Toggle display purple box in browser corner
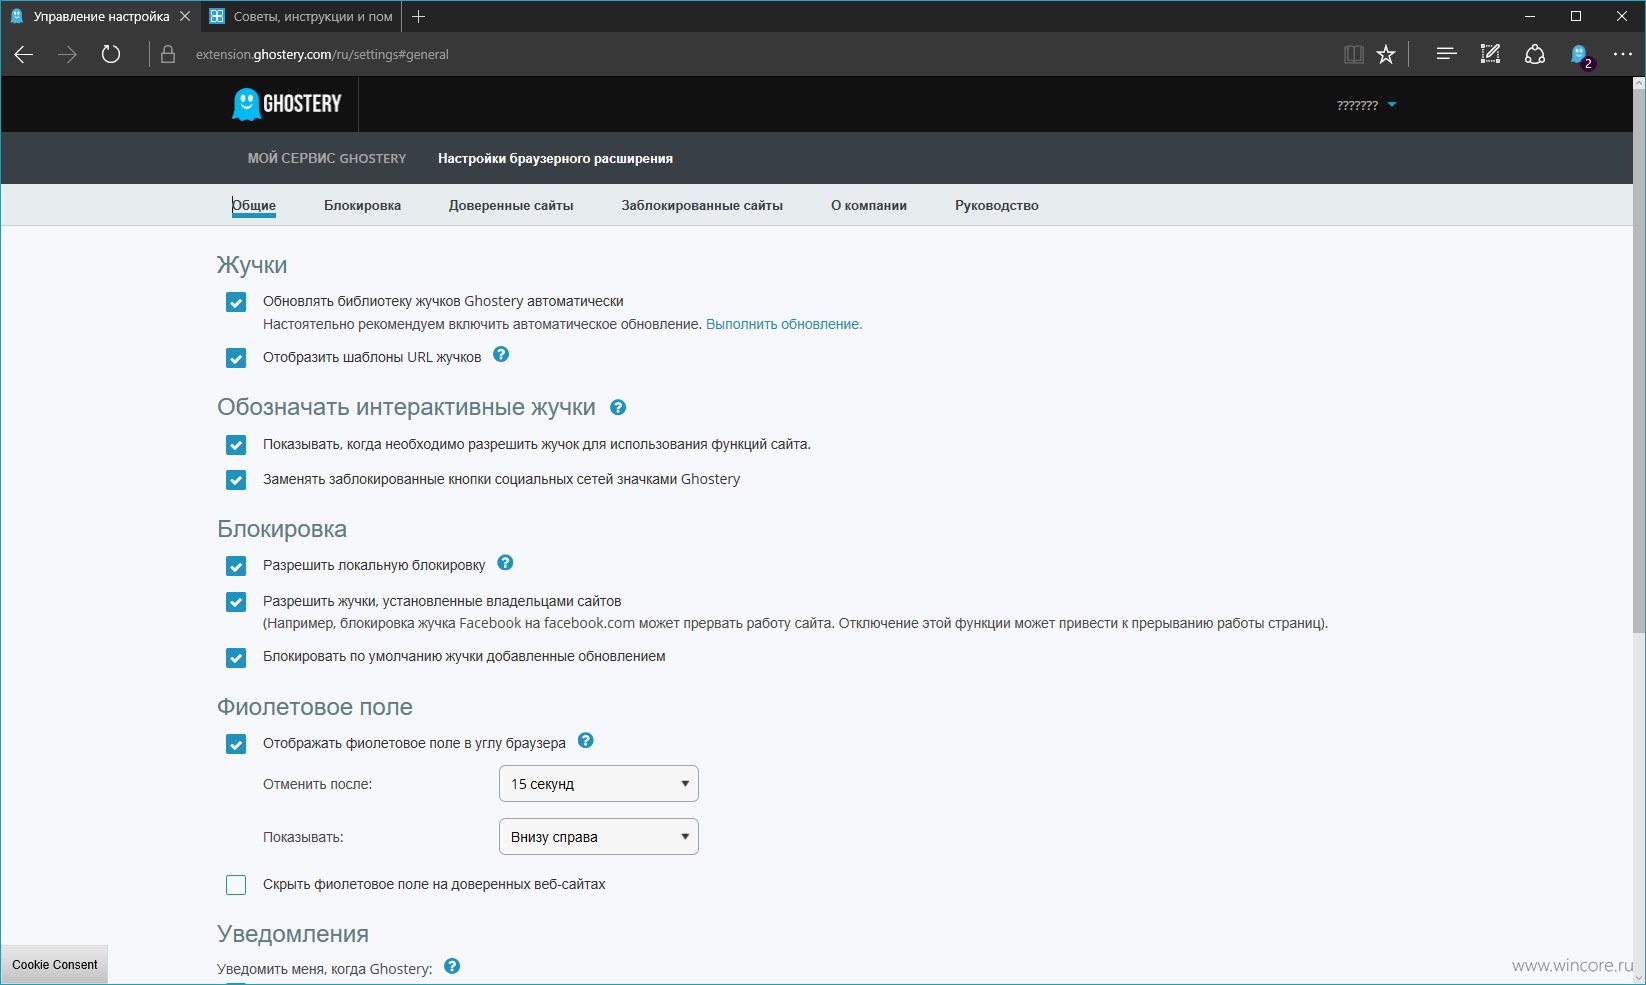The width and height of the screenshot is (1646, 985). coord(236,744)
